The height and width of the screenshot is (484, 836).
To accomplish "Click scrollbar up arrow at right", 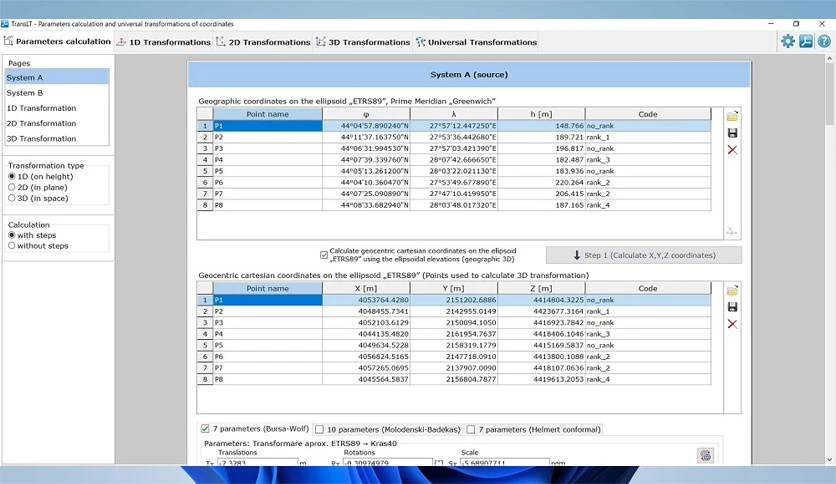I will click(x=830, y=58).
